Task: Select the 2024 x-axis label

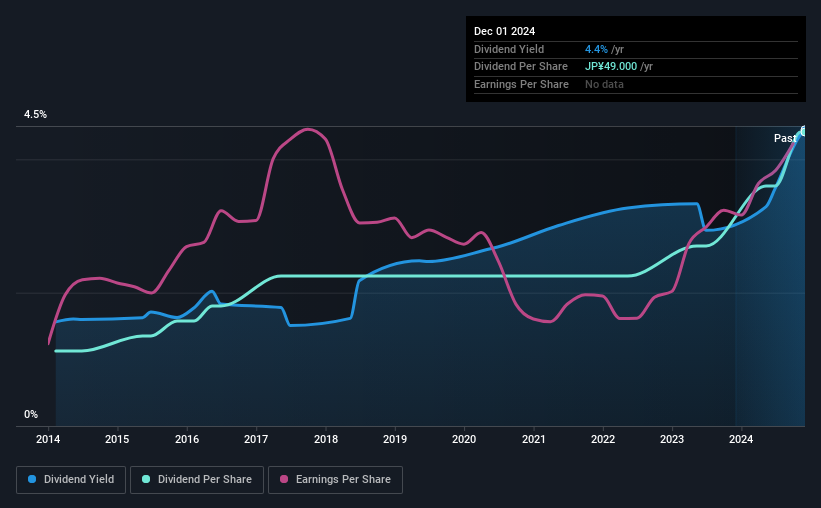Action: [741, 439]
